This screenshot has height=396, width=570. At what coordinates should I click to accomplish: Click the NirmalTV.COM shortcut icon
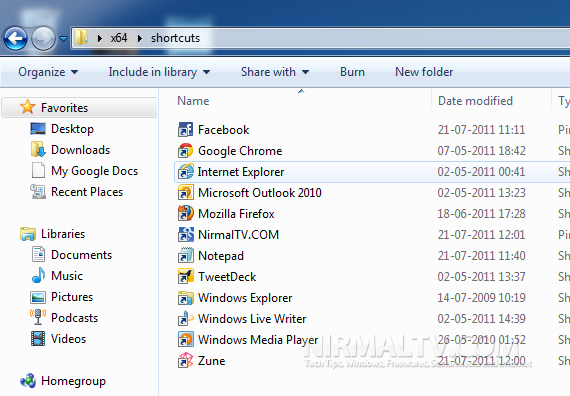[185, 235]
